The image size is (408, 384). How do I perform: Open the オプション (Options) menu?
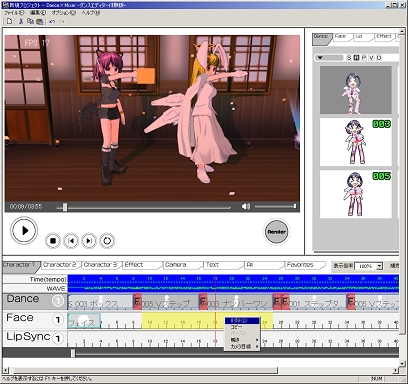pos(64,13)
